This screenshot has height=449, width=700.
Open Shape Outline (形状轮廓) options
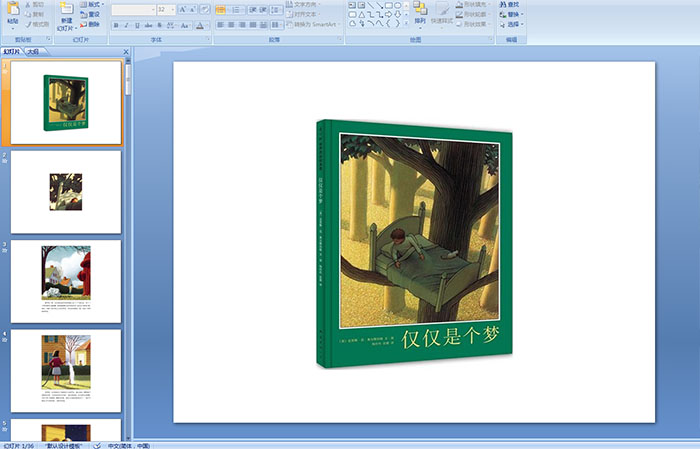click(x=473, y=14)
